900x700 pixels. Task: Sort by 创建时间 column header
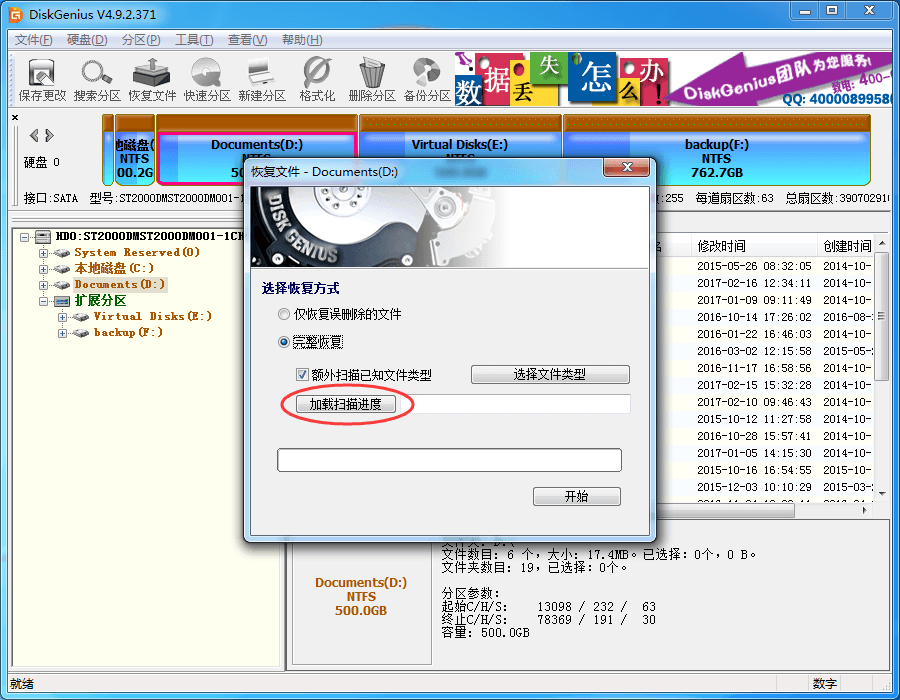point(847,246)
